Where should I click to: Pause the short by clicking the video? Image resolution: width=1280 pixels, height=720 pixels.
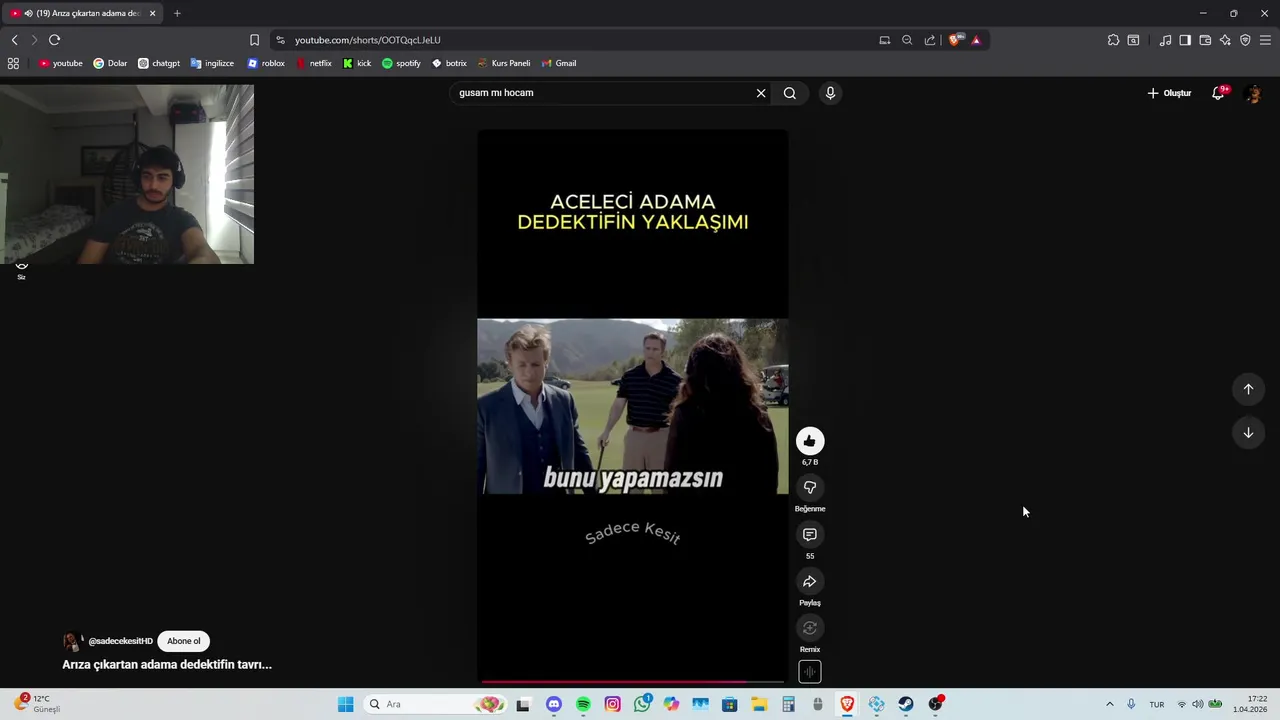[632, 406]
